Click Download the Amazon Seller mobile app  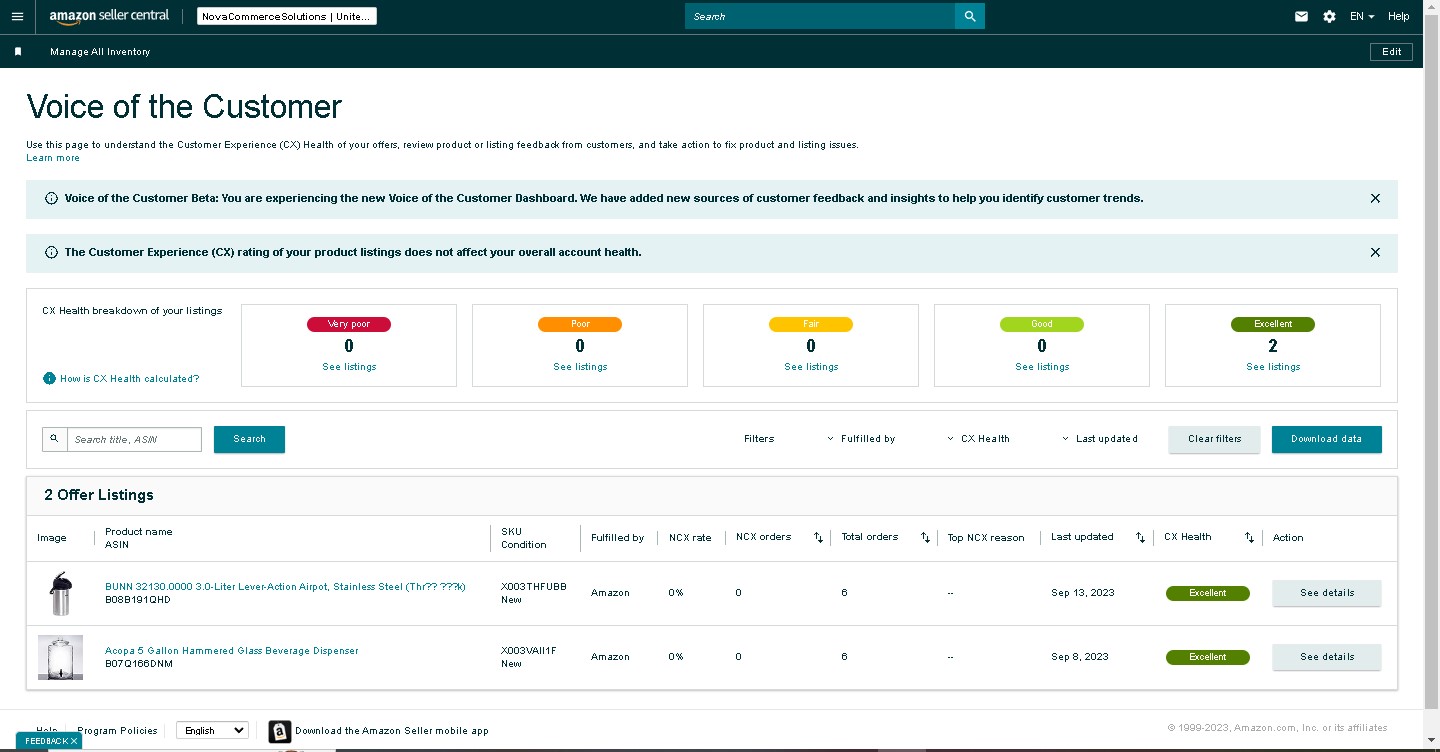(x=392, y=731)
